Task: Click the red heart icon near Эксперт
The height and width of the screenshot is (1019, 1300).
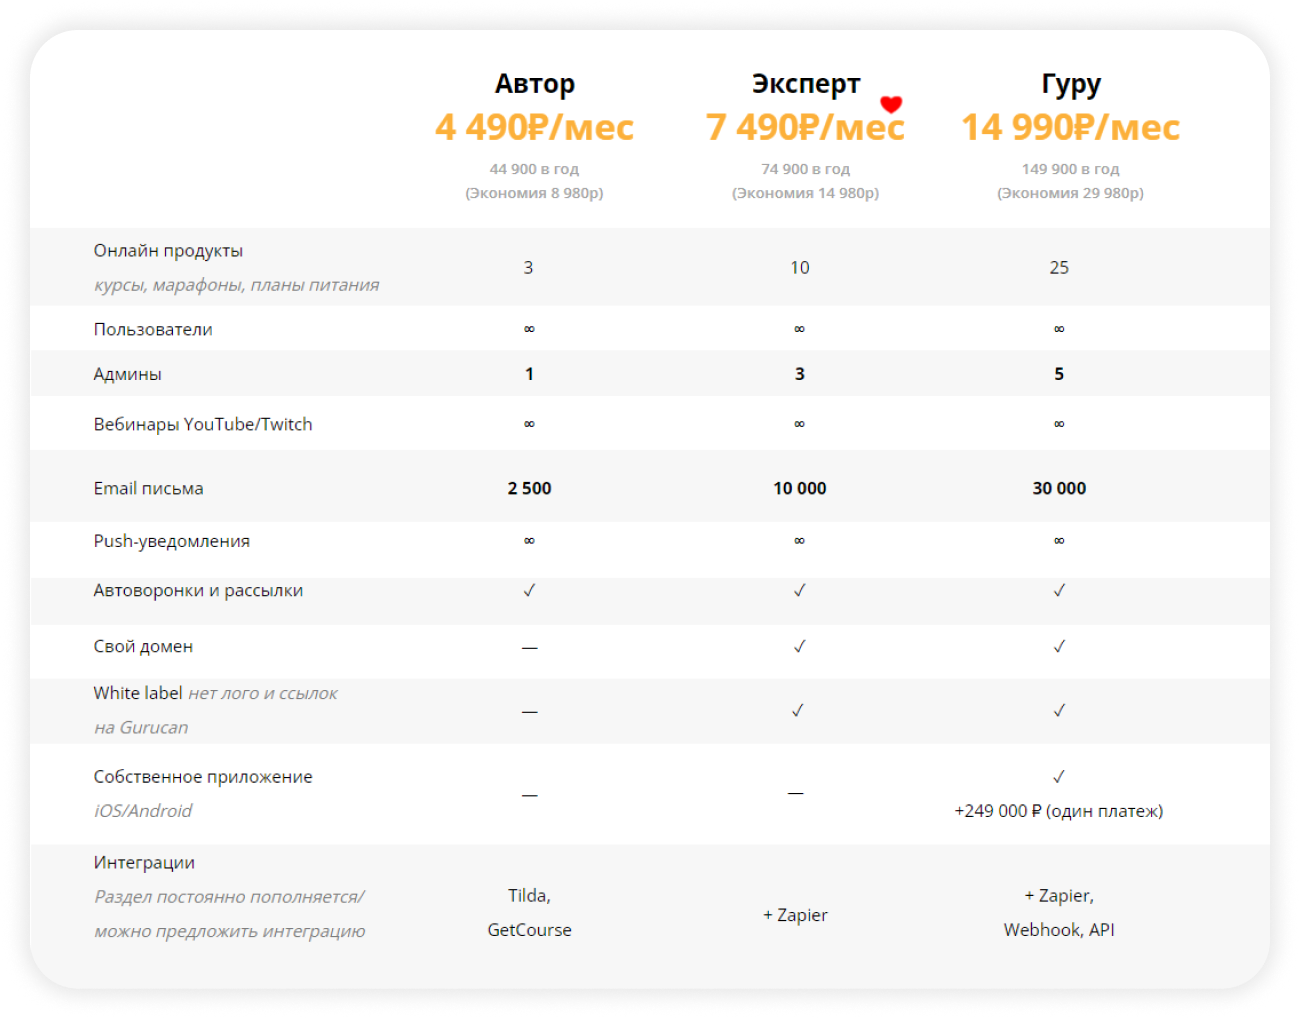Action: 891,104
